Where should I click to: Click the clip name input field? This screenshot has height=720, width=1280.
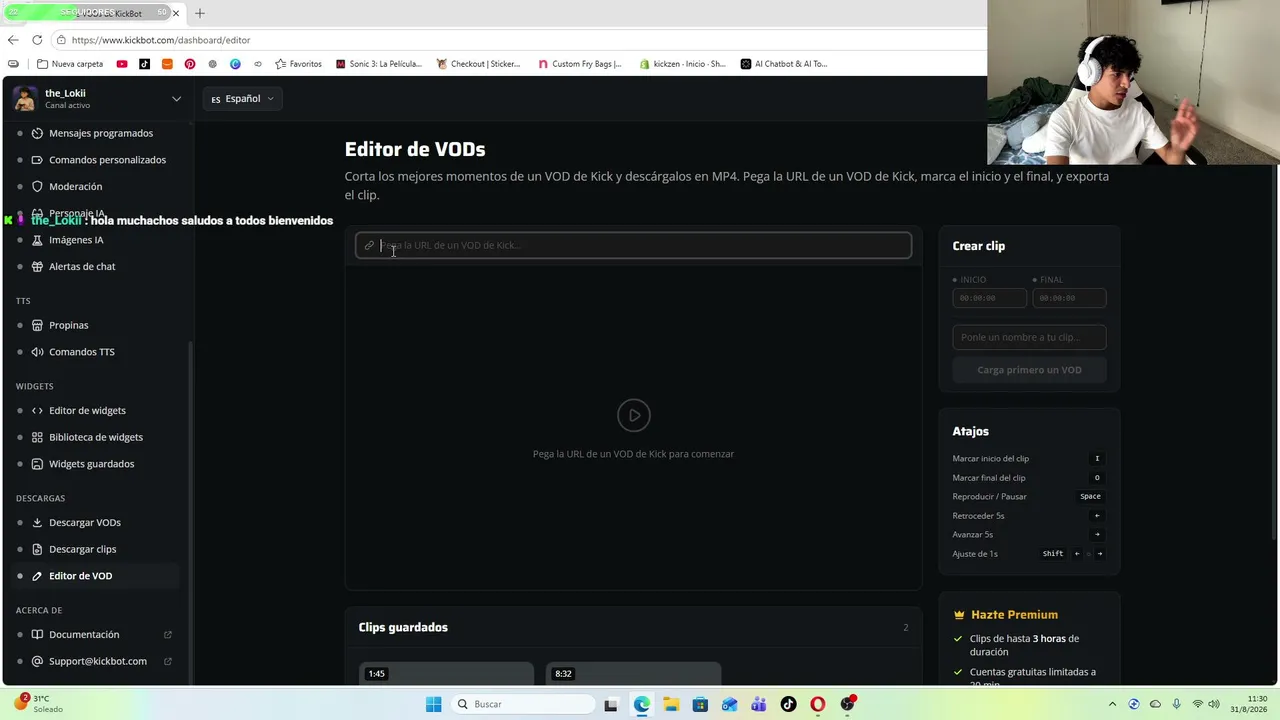click(1029, 337)
